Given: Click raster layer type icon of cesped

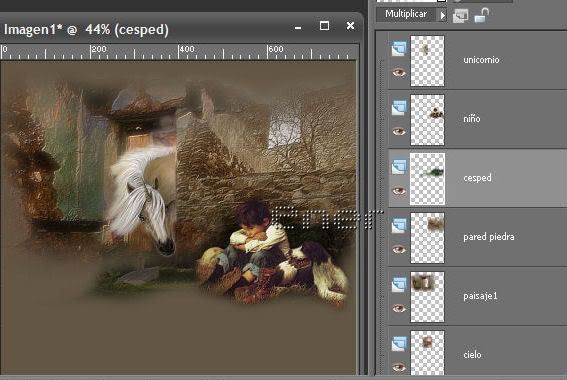Looking at the screenshot, I should pyautogui.click(x=399, y=167).
